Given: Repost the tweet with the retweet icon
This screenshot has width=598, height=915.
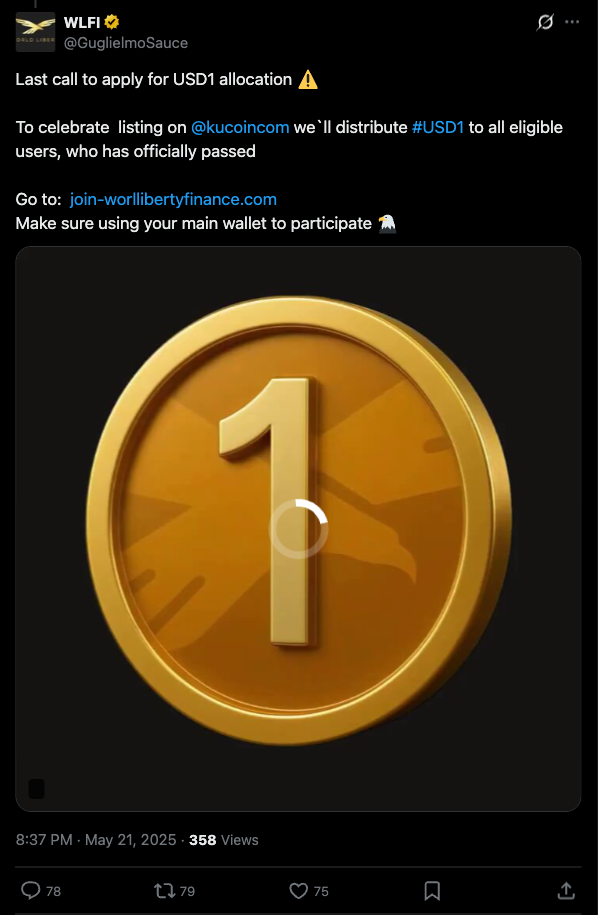Looking at the screenshot, I should 163,890.
